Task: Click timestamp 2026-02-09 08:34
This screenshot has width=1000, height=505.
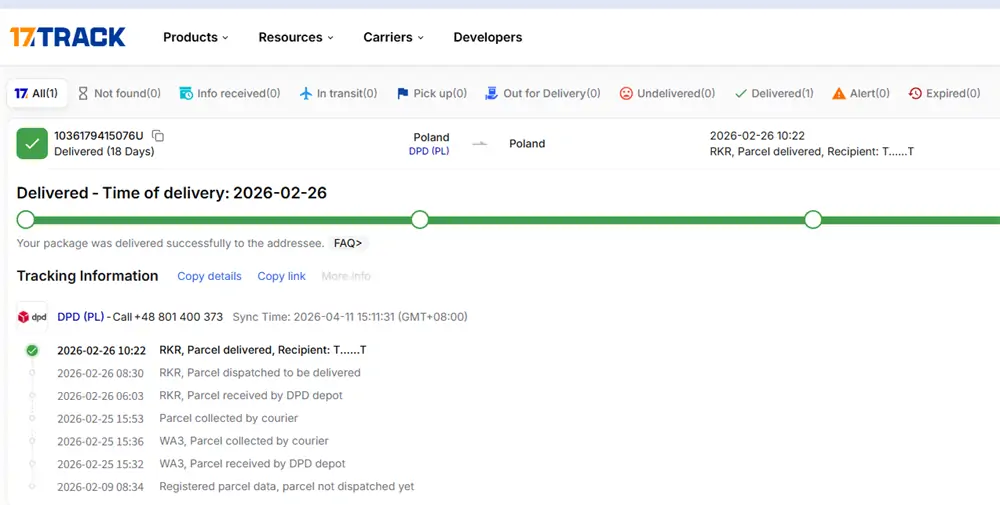Action: [x=100, y=487]
